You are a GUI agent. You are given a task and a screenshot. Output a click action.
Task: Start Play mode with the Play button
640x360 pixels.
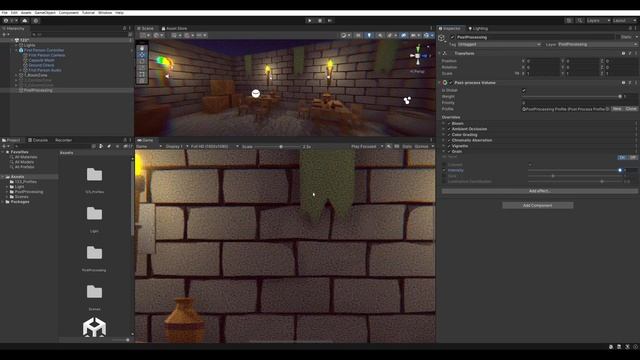pyautogui.click(x=309, y=20)
